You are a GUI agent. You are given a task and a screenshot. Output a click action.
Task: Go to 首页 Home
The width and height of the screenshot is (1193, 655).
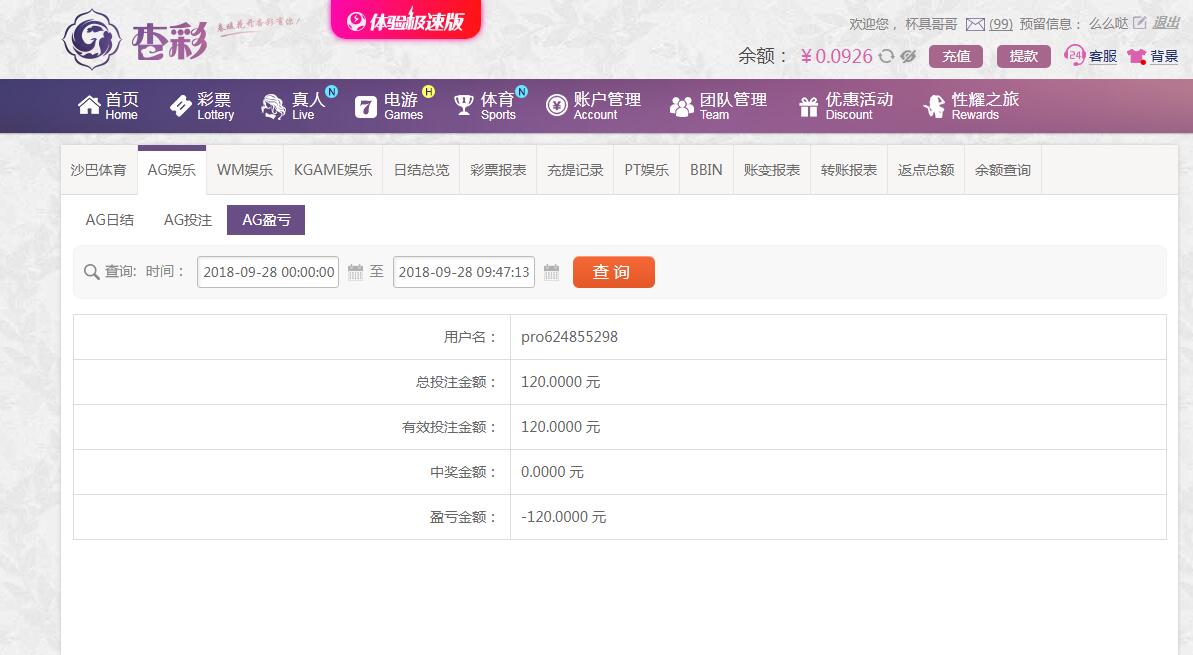pos(108,106)
